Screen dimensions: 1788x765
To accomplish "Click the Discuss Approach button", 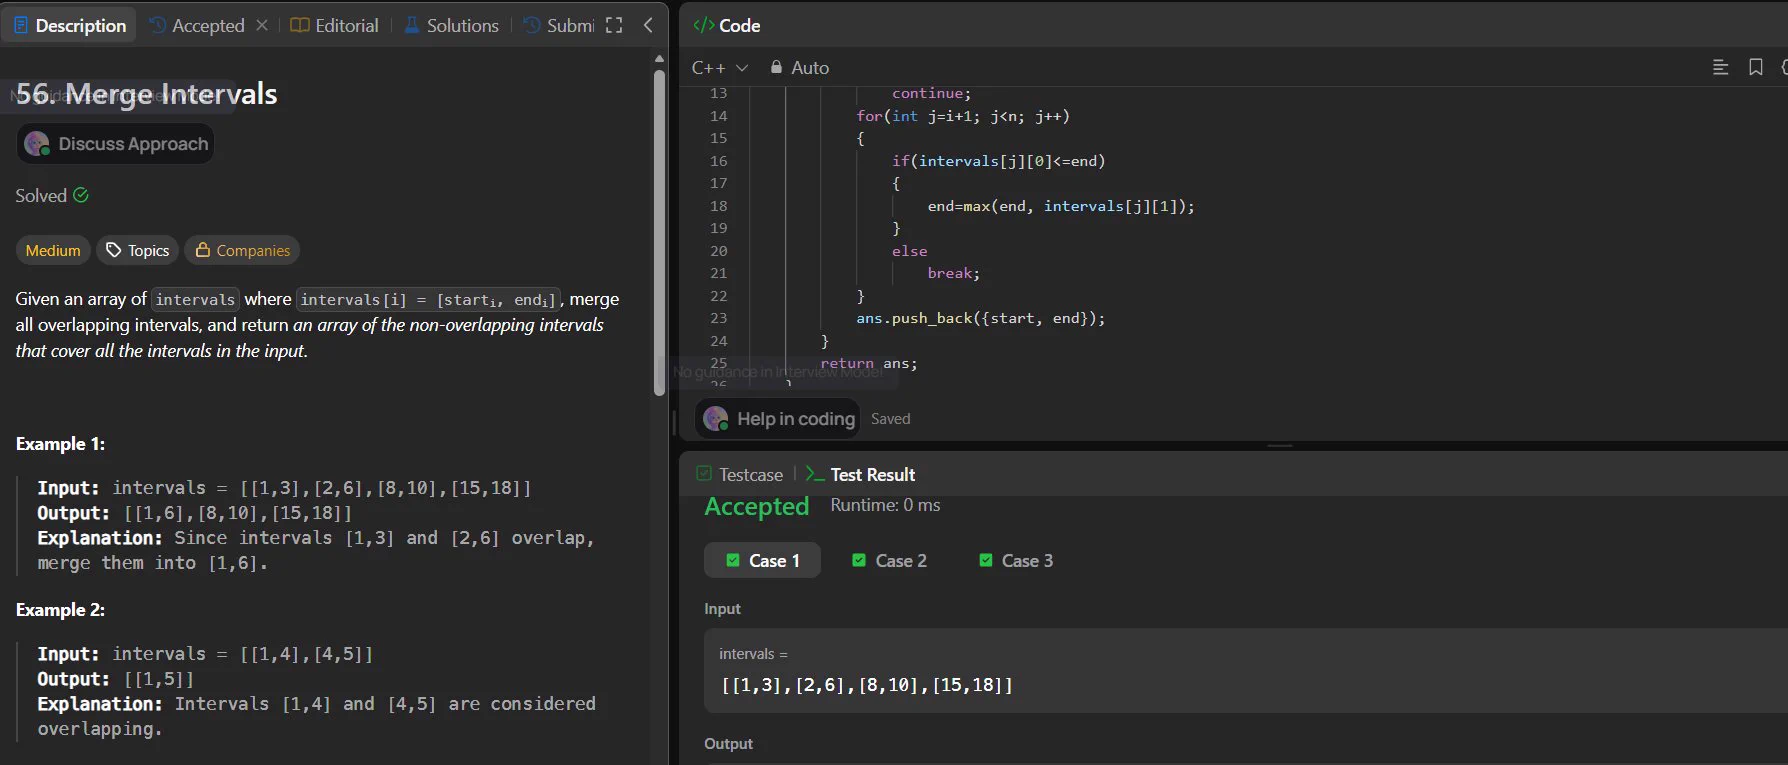I will 116,144.
